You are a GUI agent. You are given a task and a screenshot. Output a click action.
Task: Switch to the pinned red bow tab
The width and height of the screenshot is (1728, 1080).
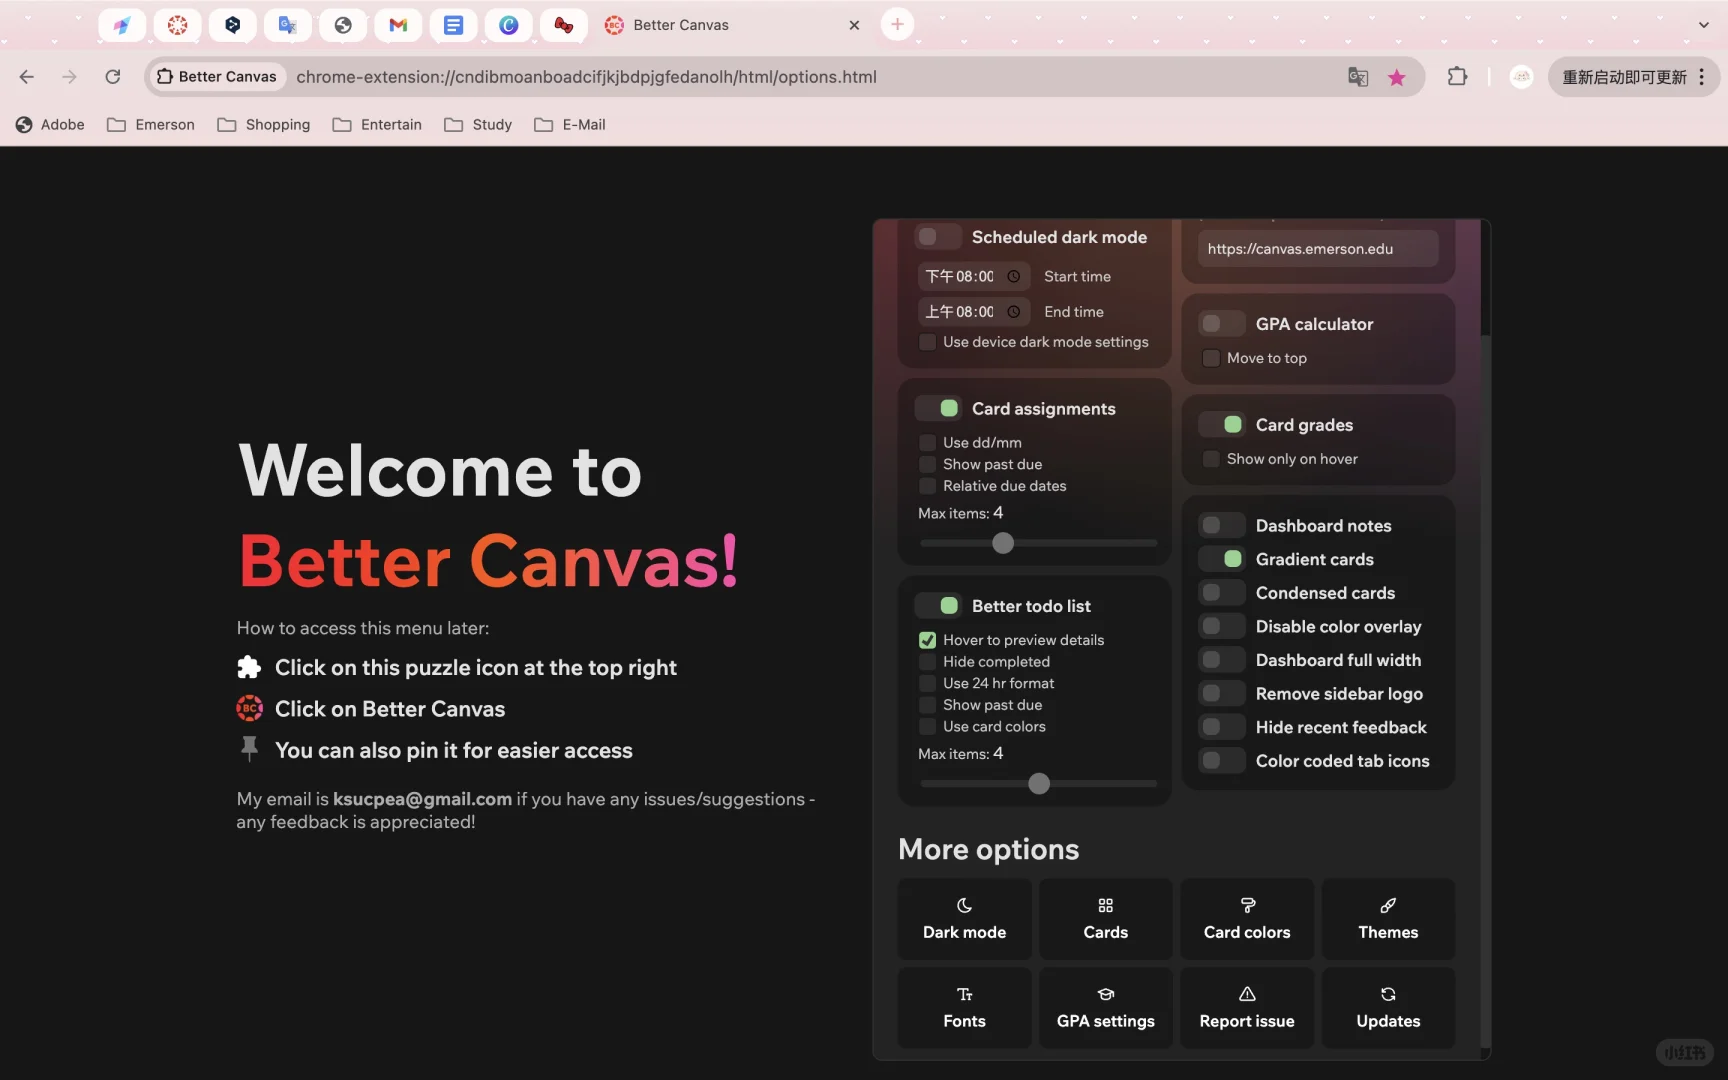564,25
